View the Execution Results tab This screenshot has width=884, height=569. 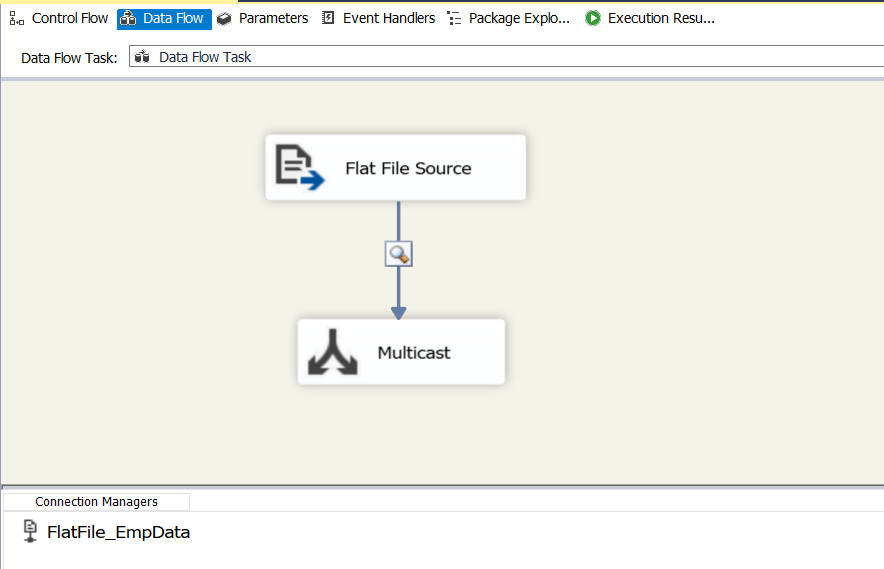pyautogui.click(x=650, y=19)
